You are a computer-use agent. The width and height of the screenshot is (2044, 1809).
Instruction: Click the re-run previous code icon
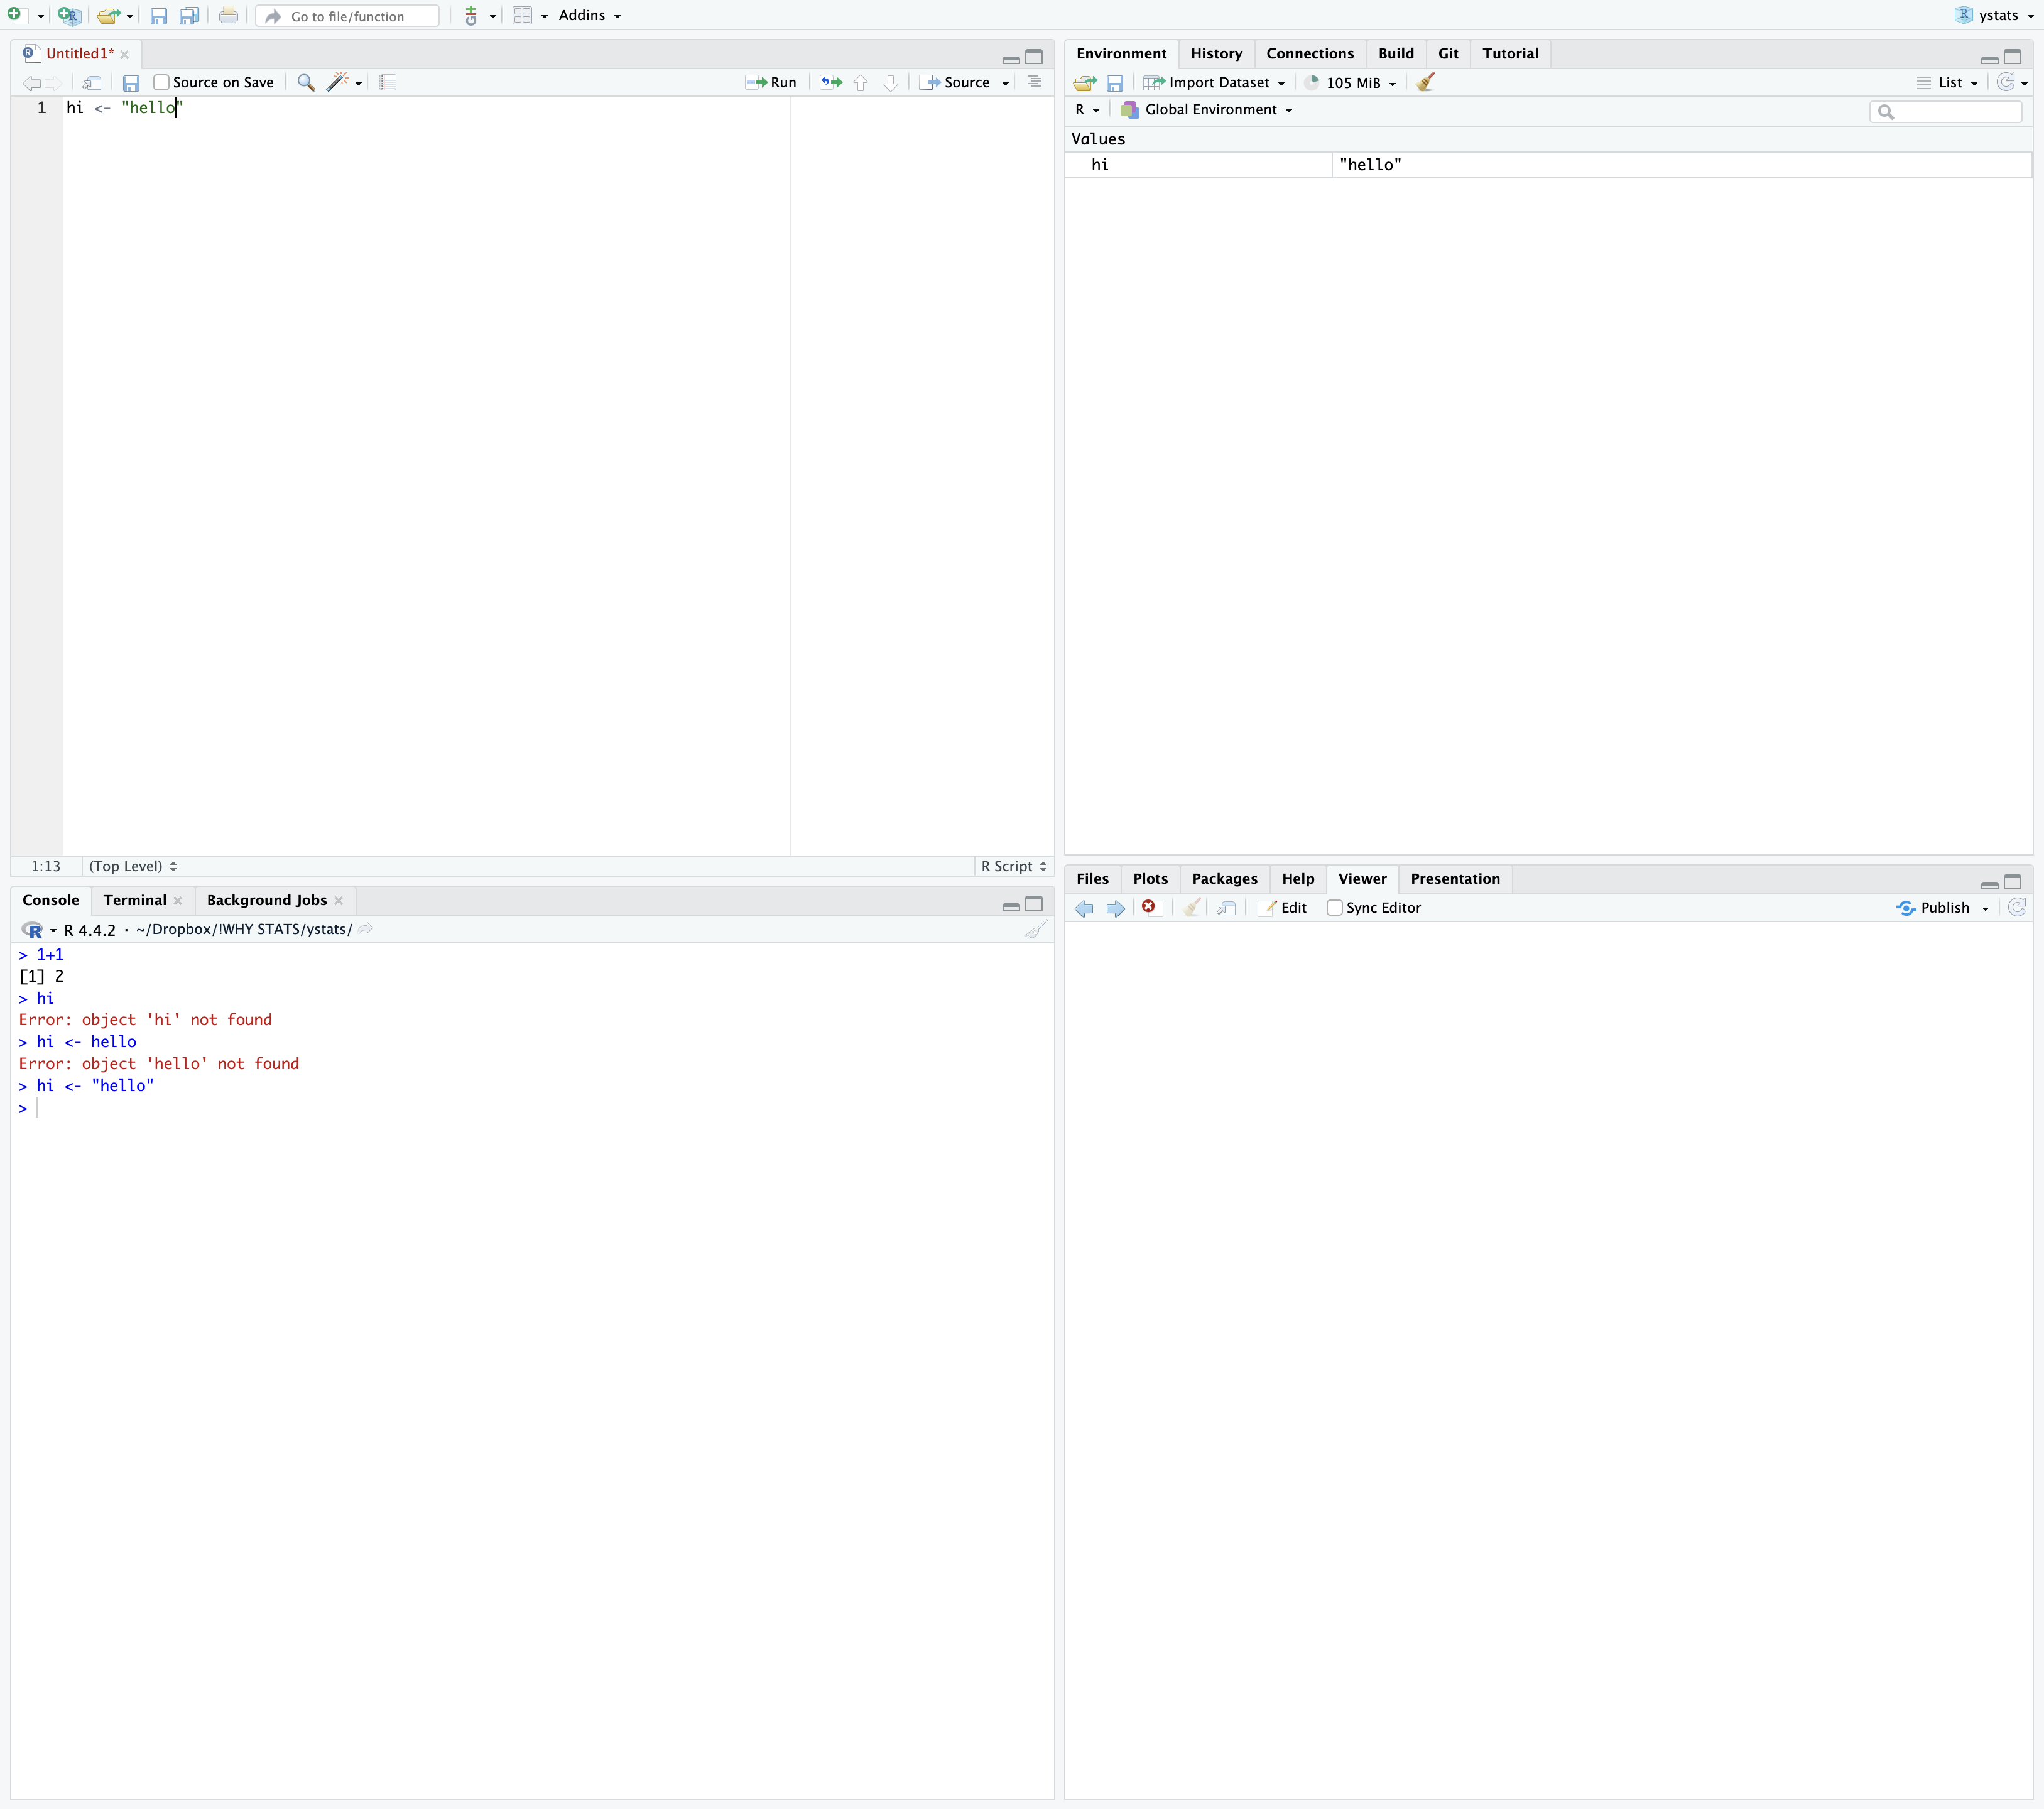point(831,83)
